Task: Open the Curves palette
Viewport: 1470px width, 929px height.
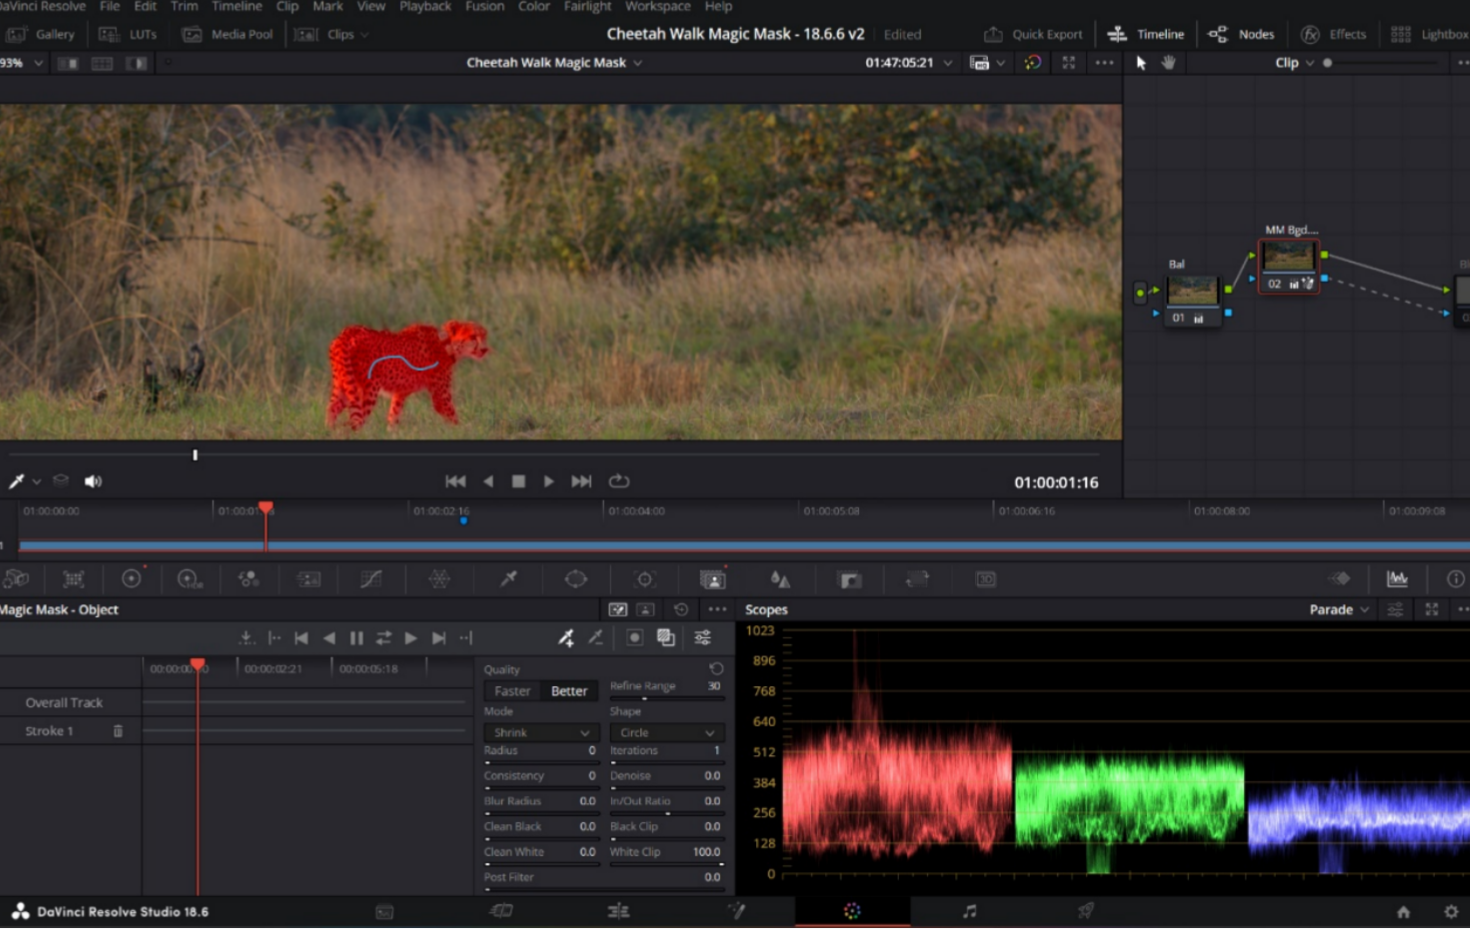Action: pyautogui.click(x=371, y=579)
